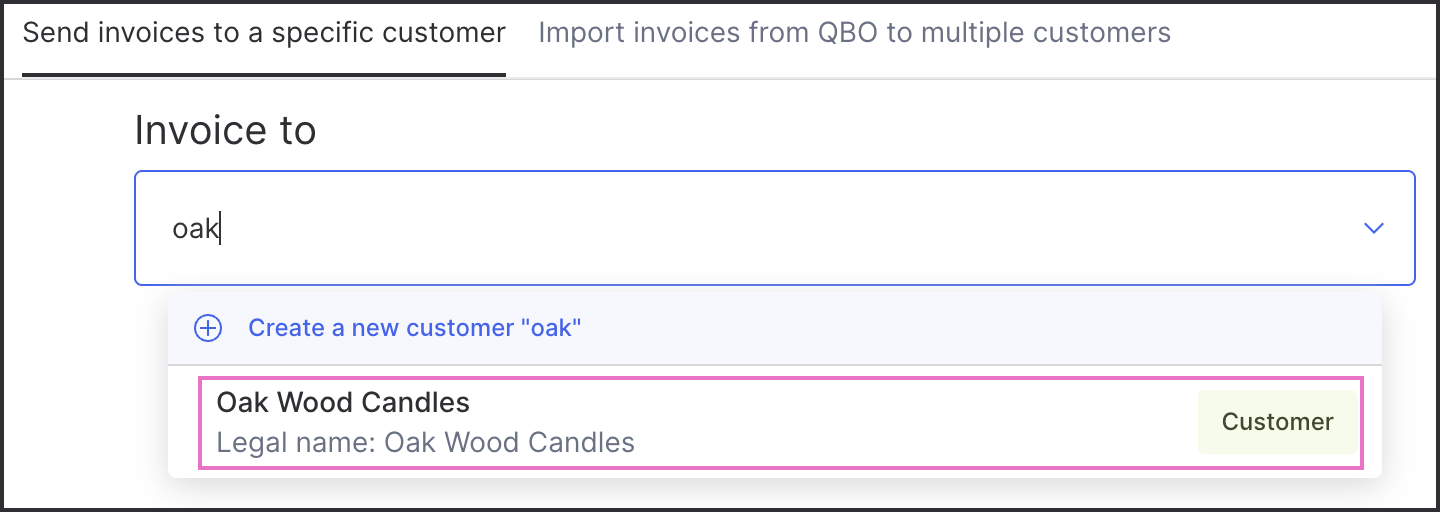Collapse the customer suggestions using the chevron
Viewport: 1440px width, 512px height.
tap(1374, 228)
